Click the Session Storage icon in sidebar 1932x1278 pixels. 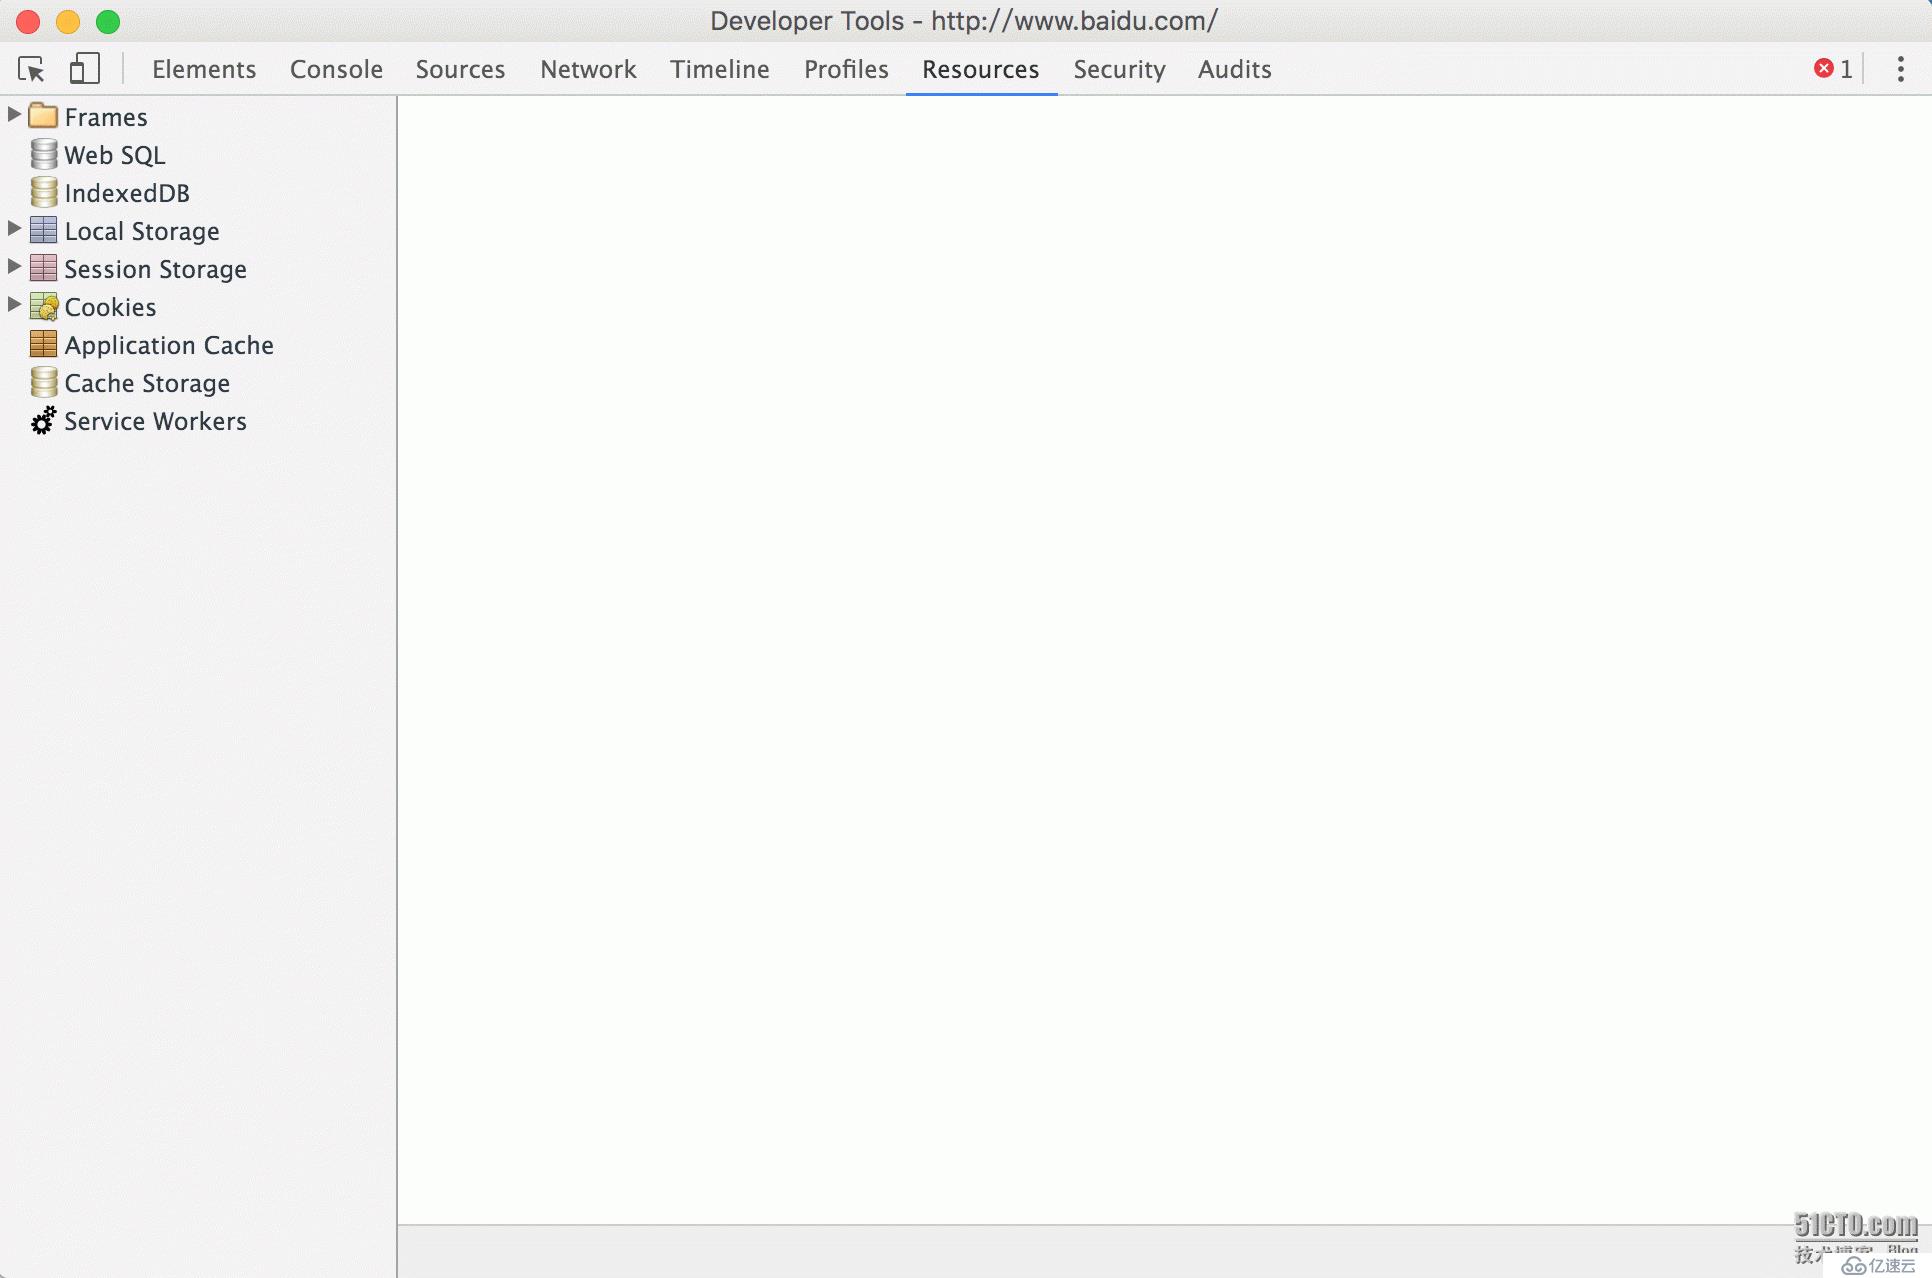click(43, 268)
